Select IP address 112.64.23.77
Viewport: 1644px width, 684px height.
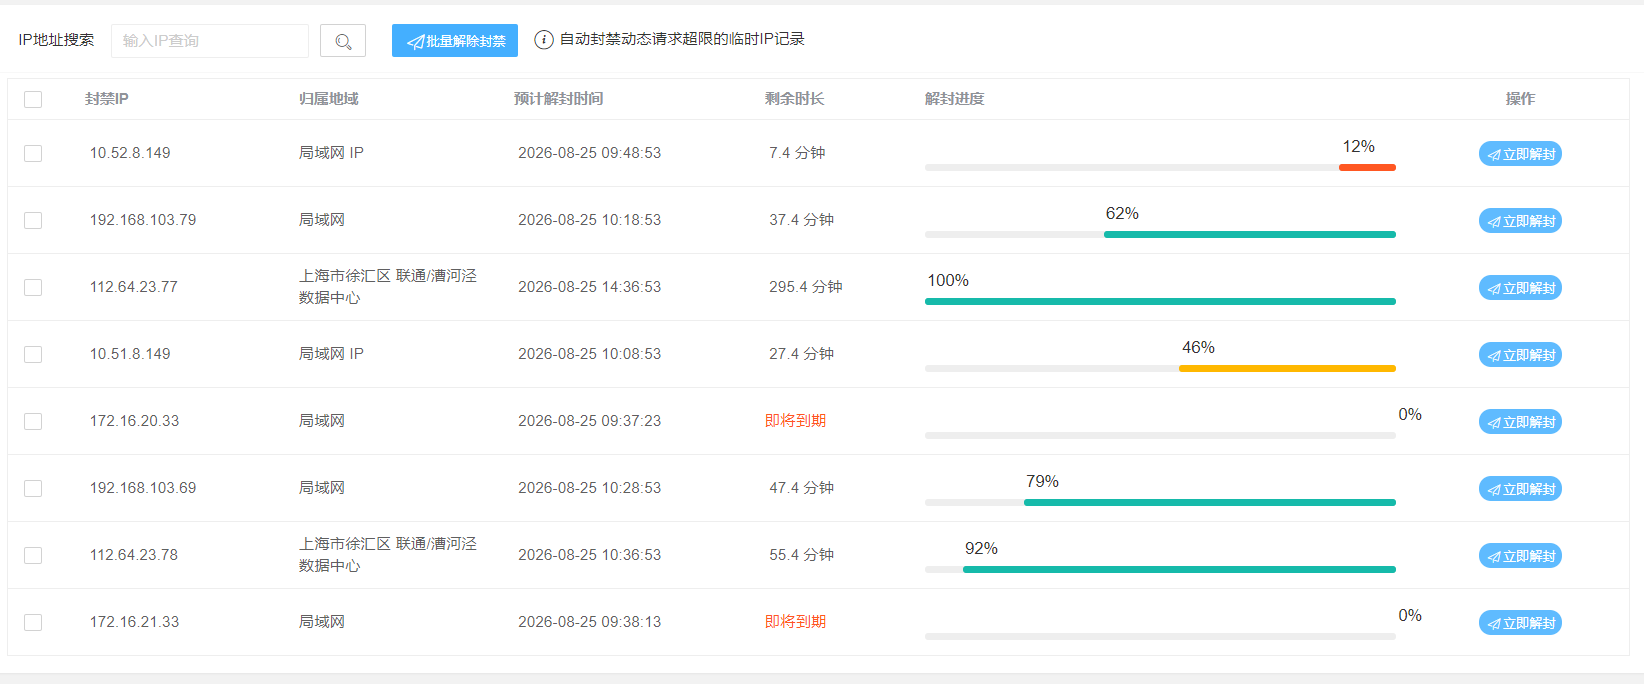[134, 287]
